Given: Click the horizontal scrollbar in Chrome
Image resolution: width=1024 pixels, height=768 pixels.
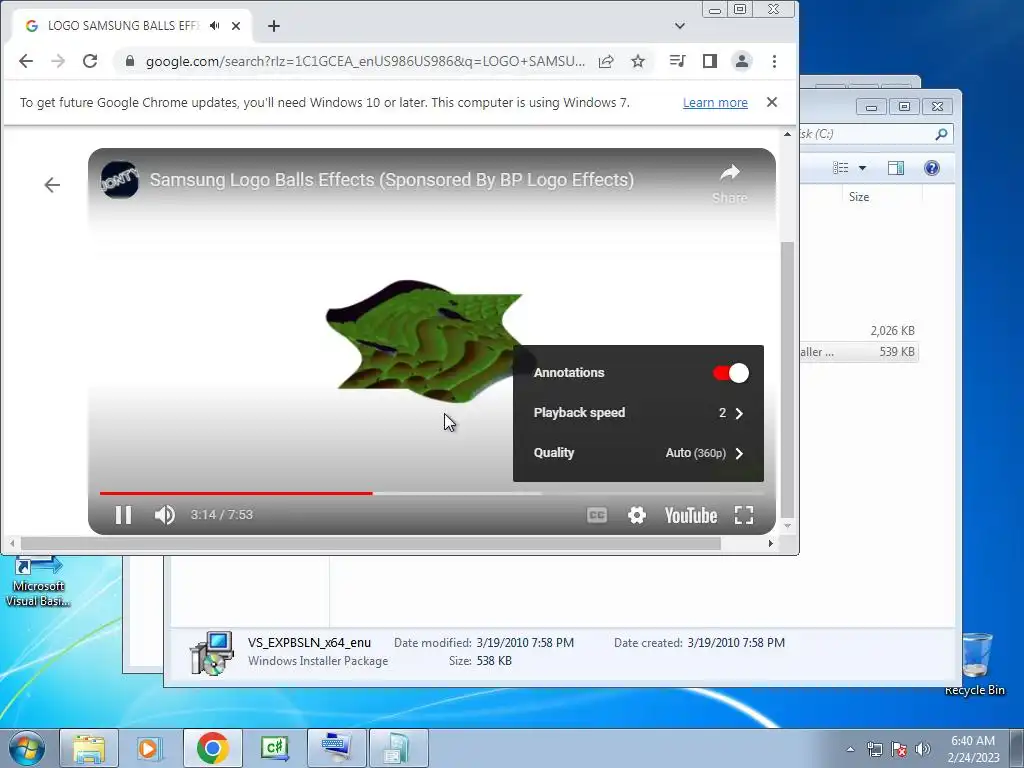Looking at the screenshot, I should tap(370, 543).
